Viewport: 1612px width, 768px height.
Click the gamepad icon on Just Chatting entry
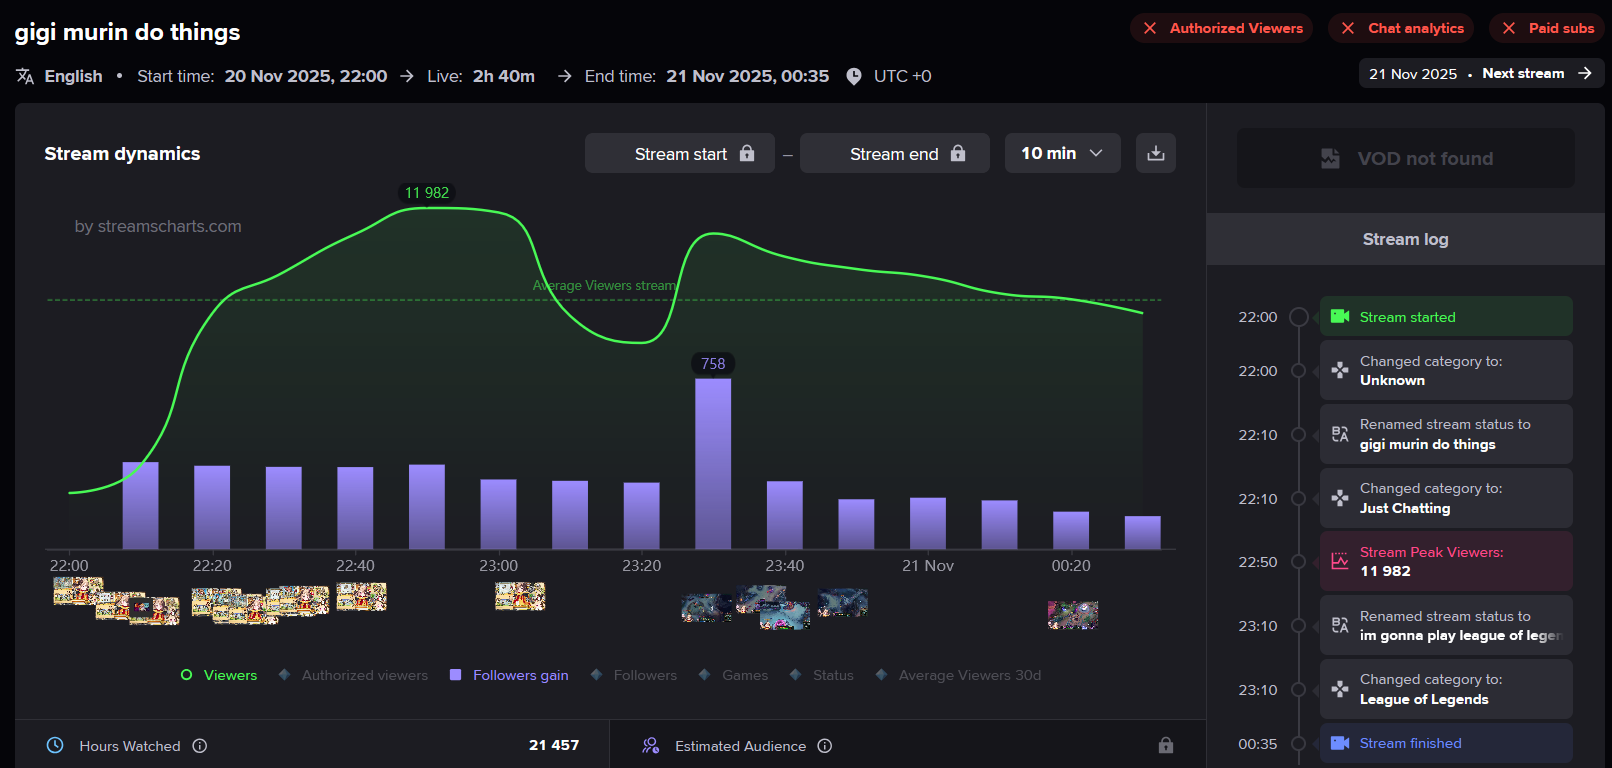[x=1340, y=498]
